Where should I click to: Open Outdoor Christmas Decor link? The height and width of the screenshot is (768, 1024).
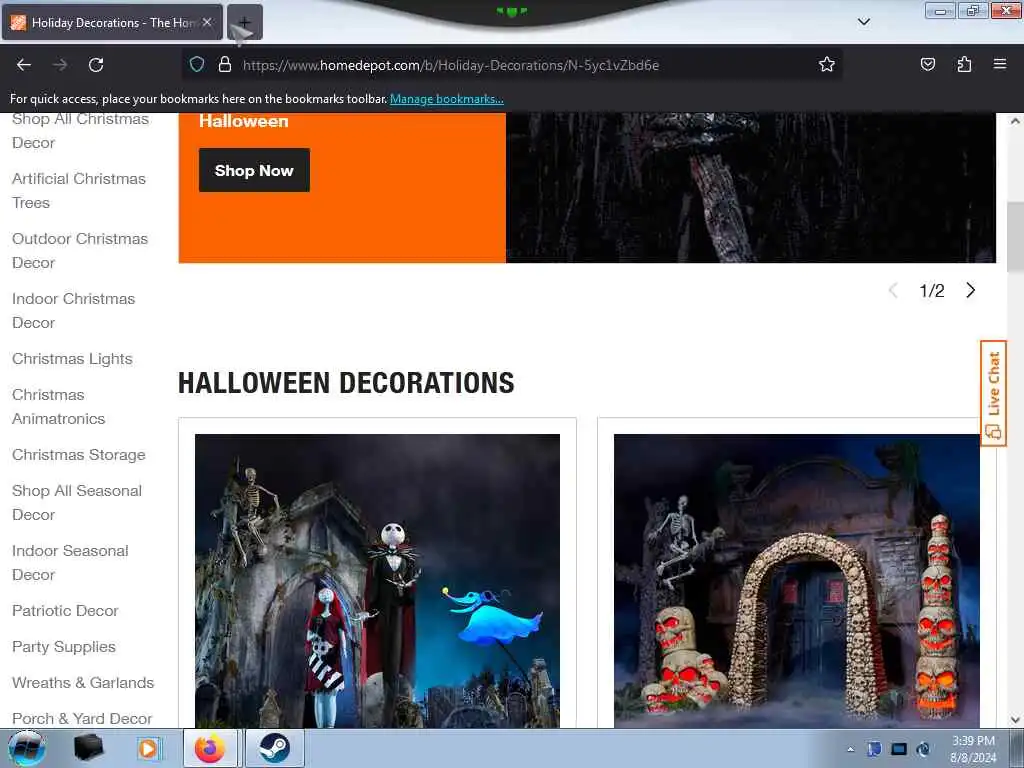click(80, 251)
